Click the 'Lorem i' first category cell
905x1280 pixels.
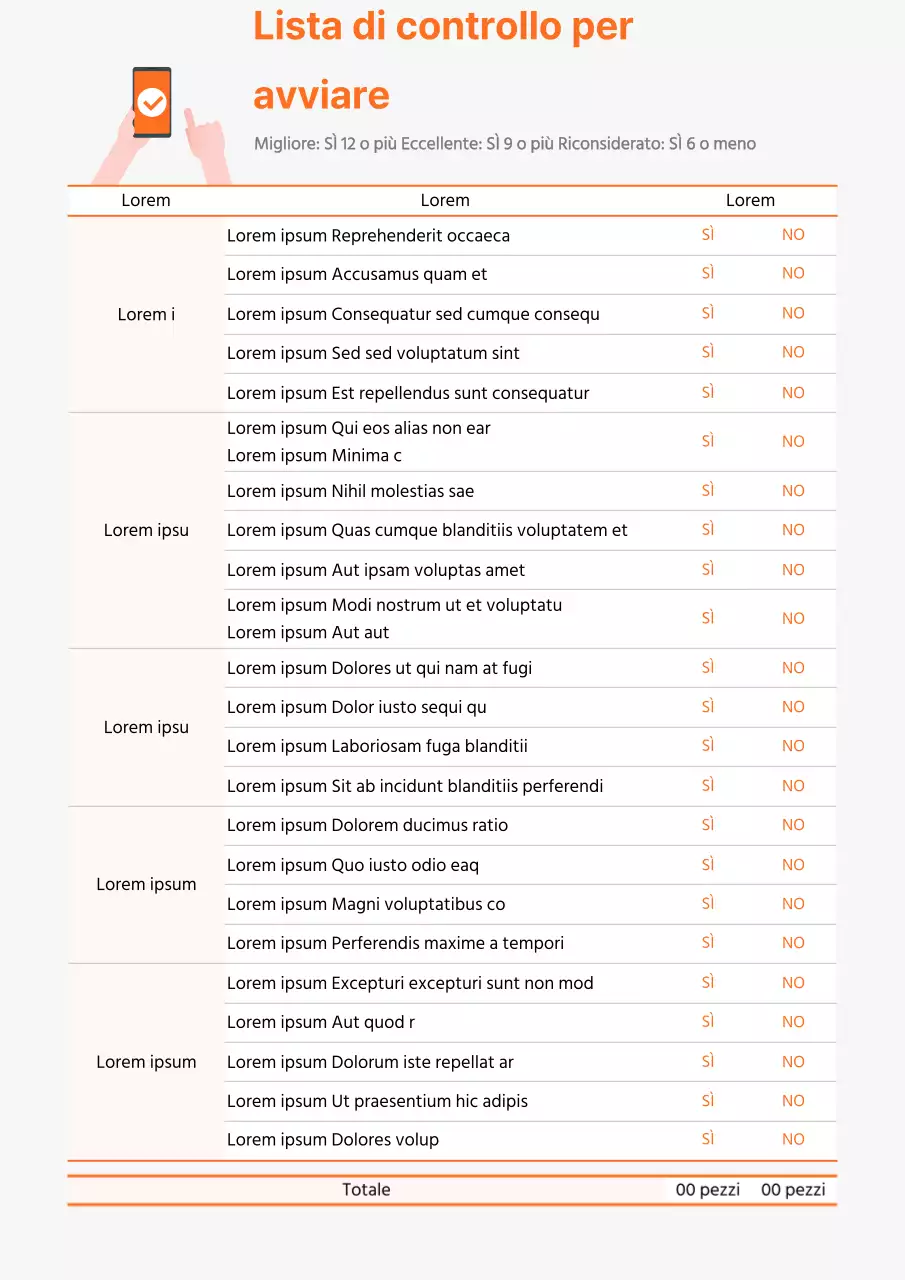(146, 315)
